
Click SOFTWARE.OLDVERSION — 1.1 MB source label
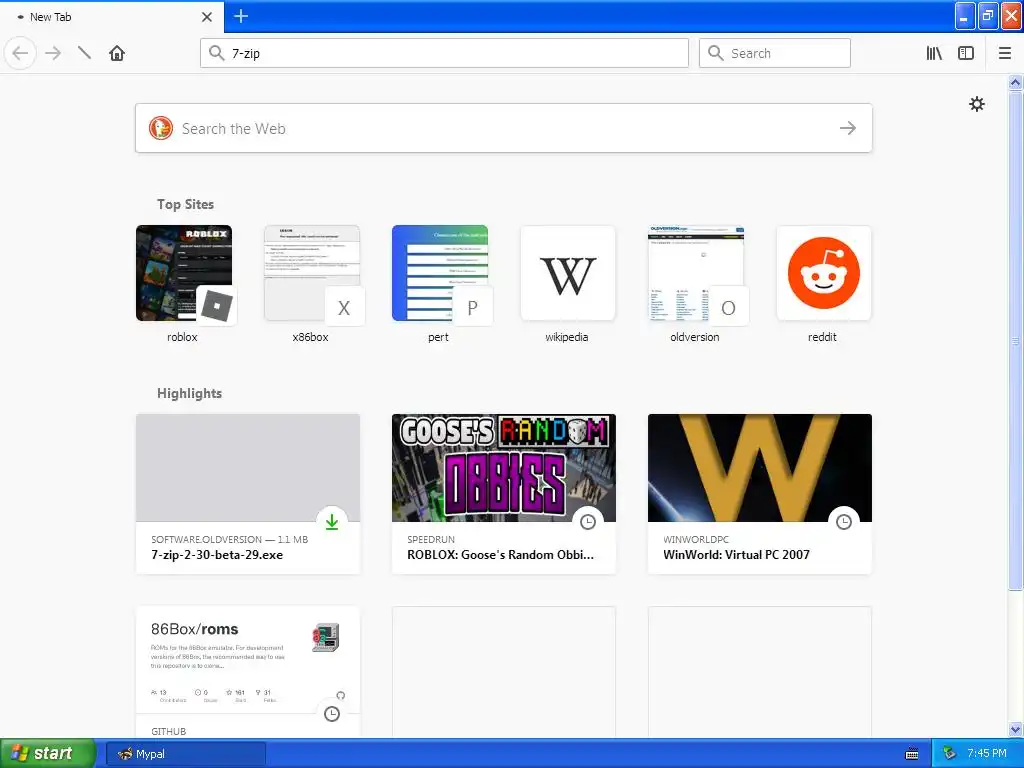point(229,539)
